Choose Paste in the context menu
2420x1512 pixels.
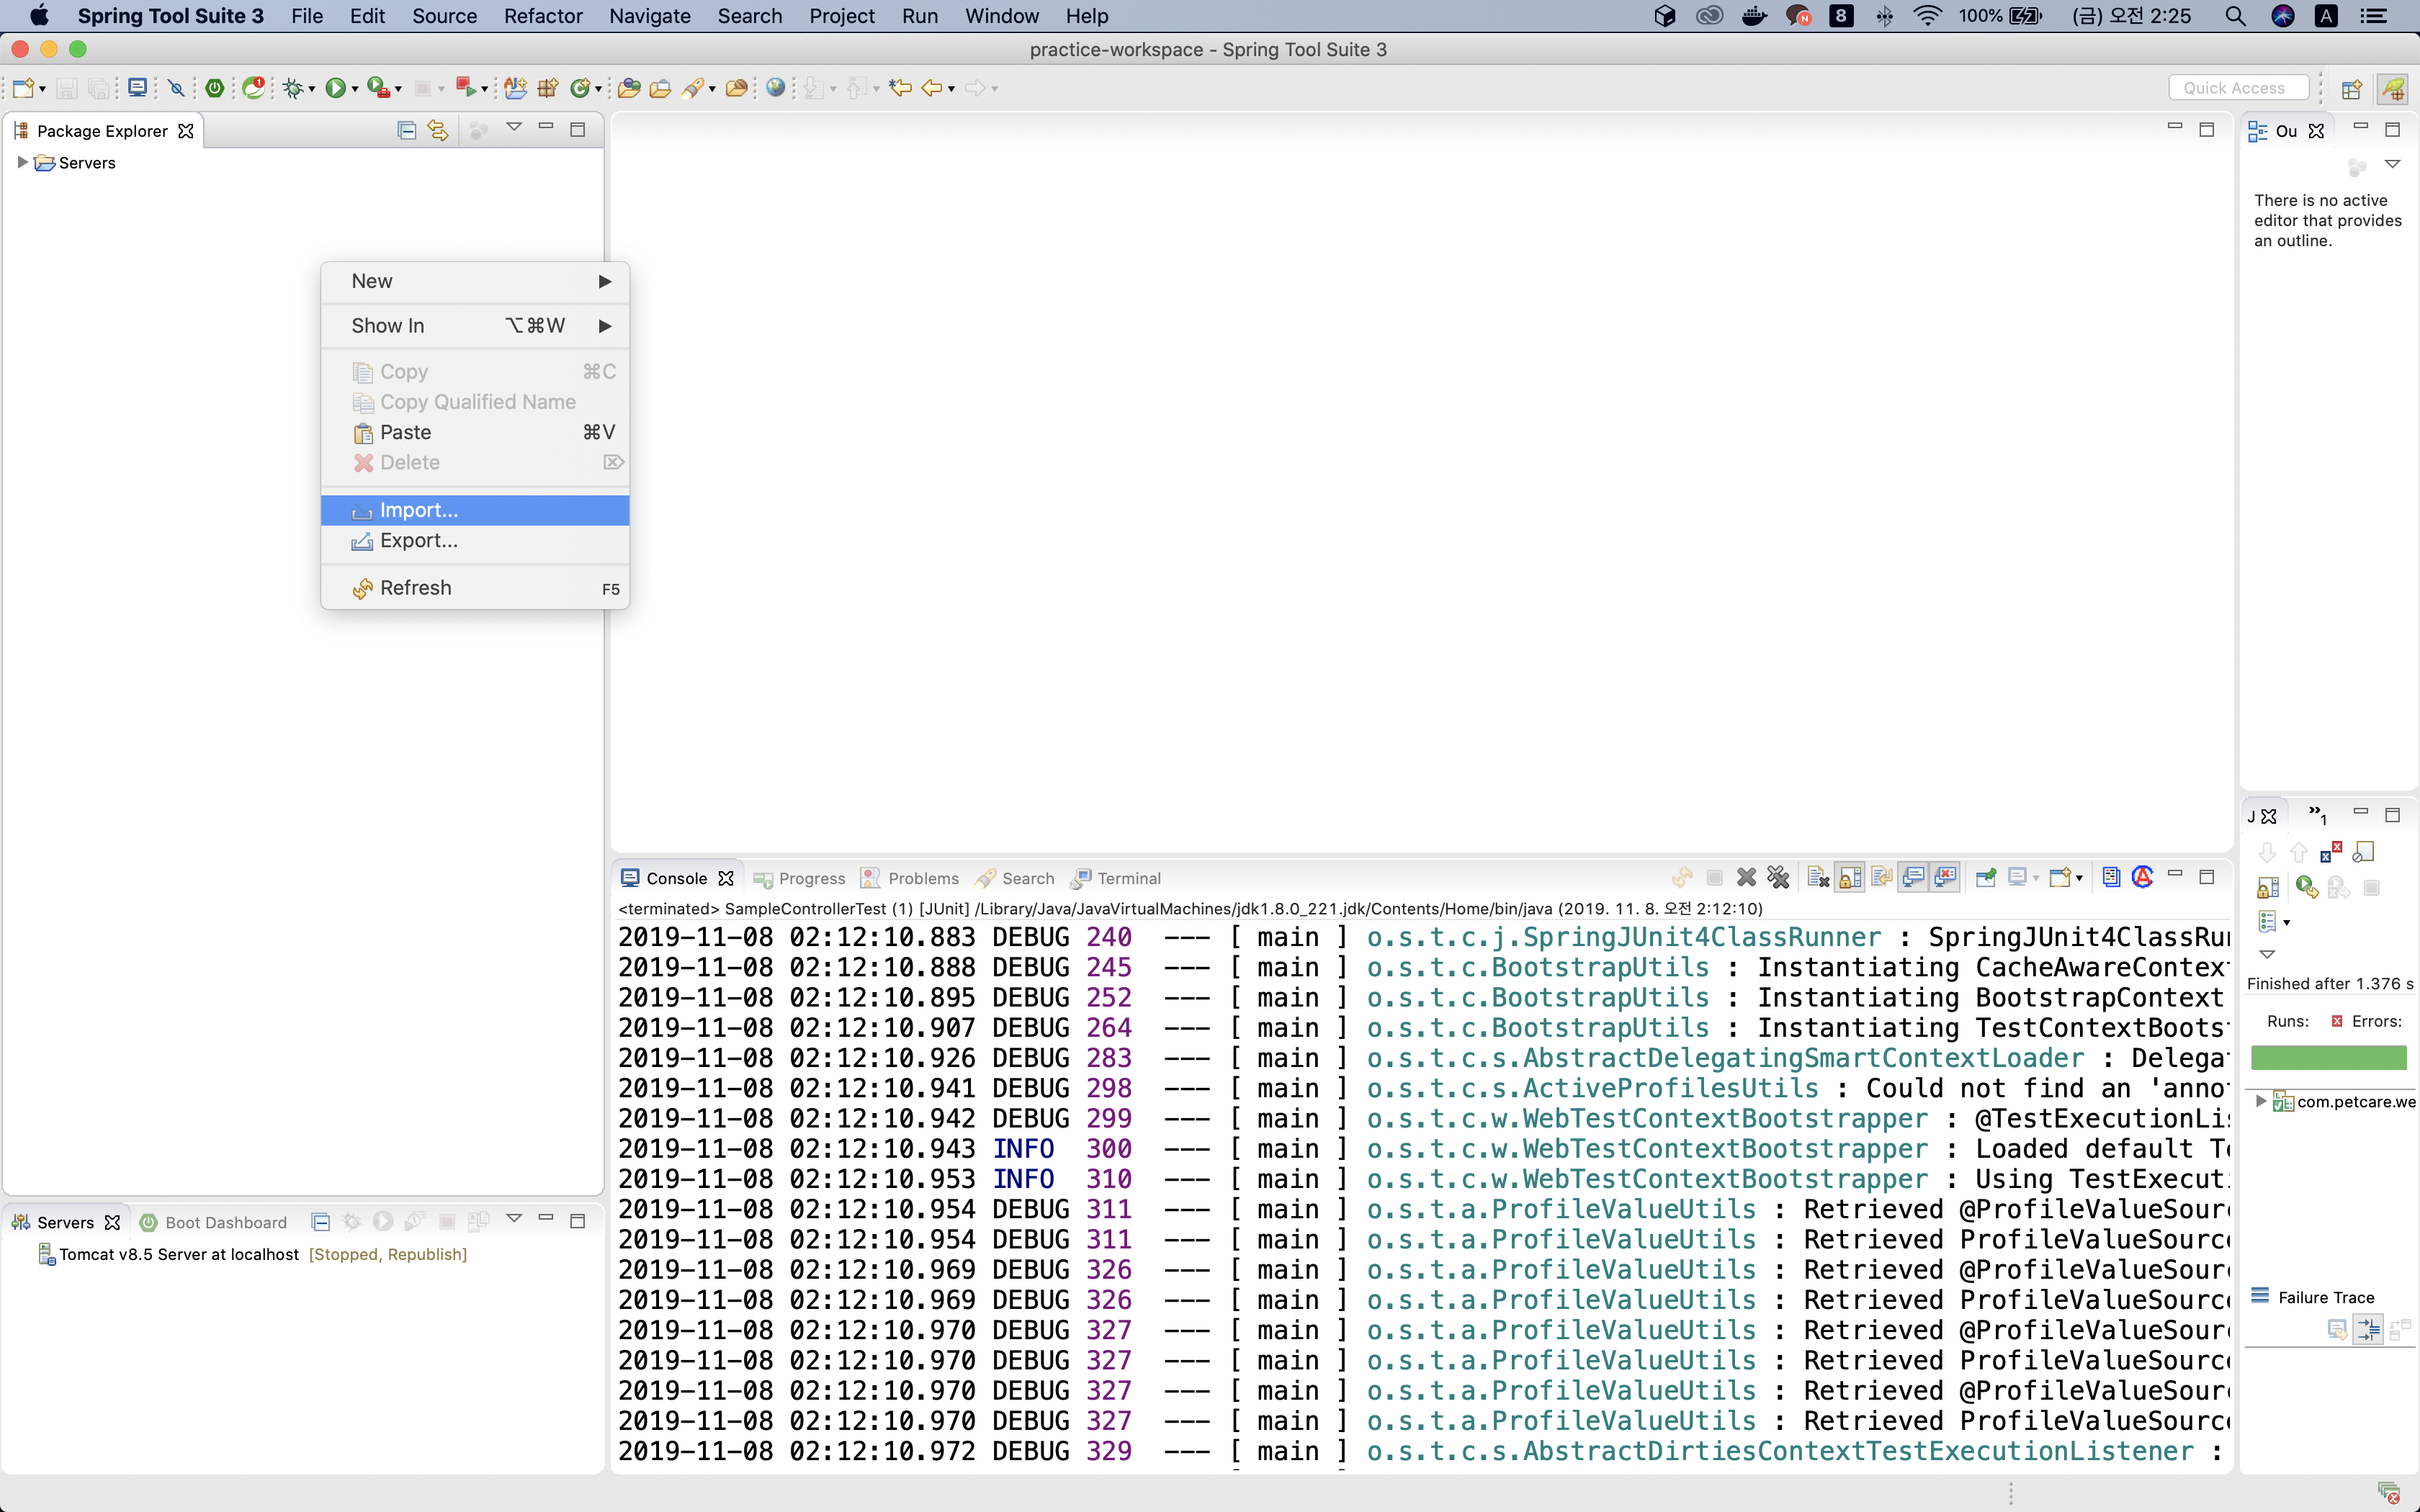[475, 432]
